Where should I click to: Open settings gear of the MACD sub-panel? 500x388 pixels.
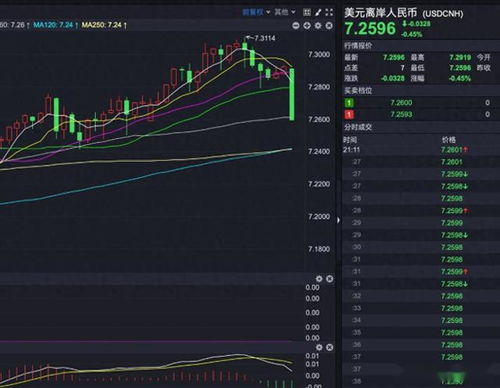(x=319, y=348)
